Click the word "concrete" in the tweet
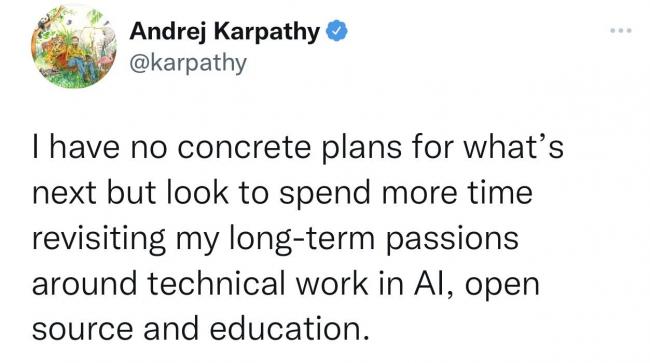650x363 pixels. [x=245, y=148]
